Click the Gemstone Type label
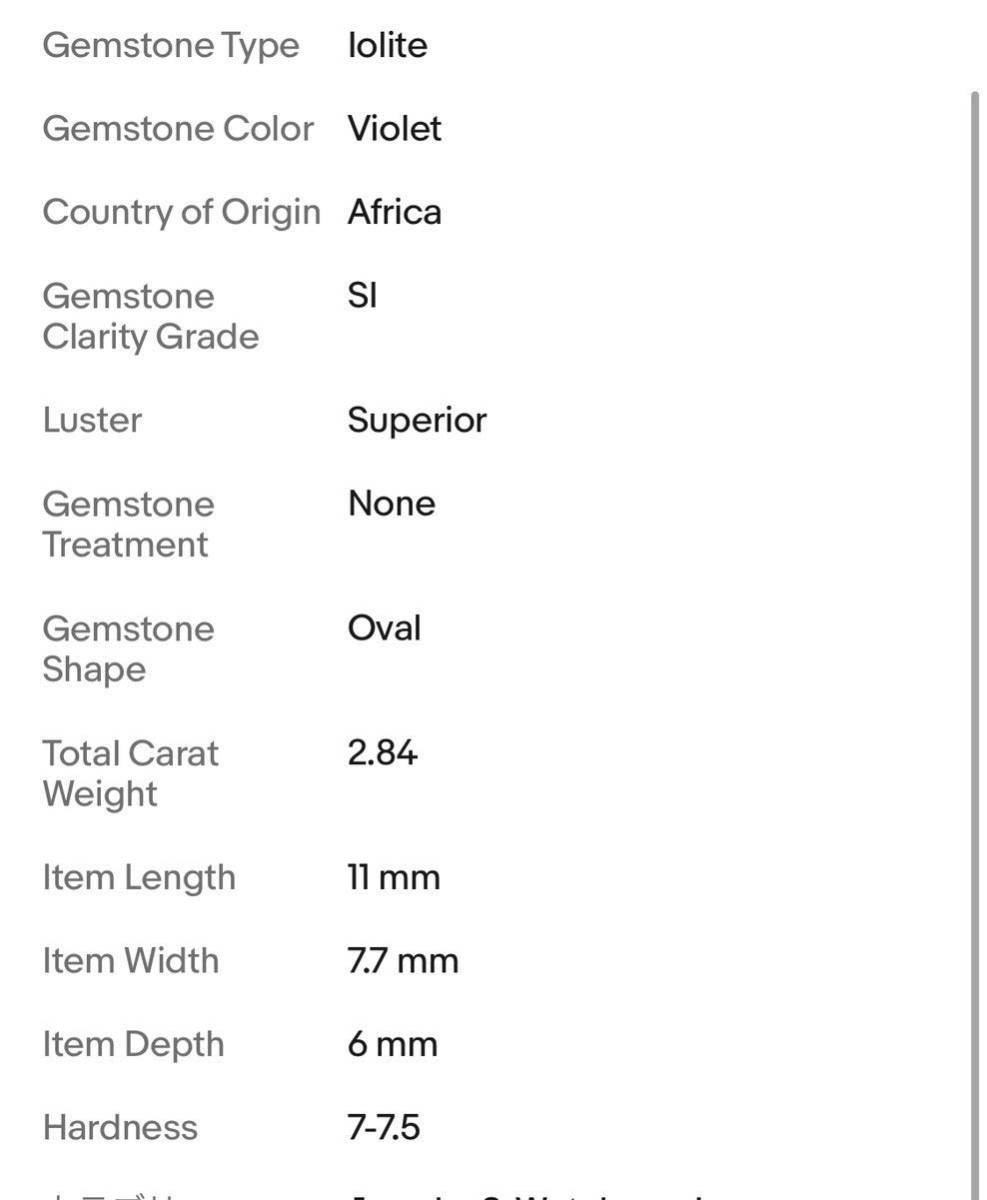987x1200 pixels. pyautogui.click(x=171, y=46)
